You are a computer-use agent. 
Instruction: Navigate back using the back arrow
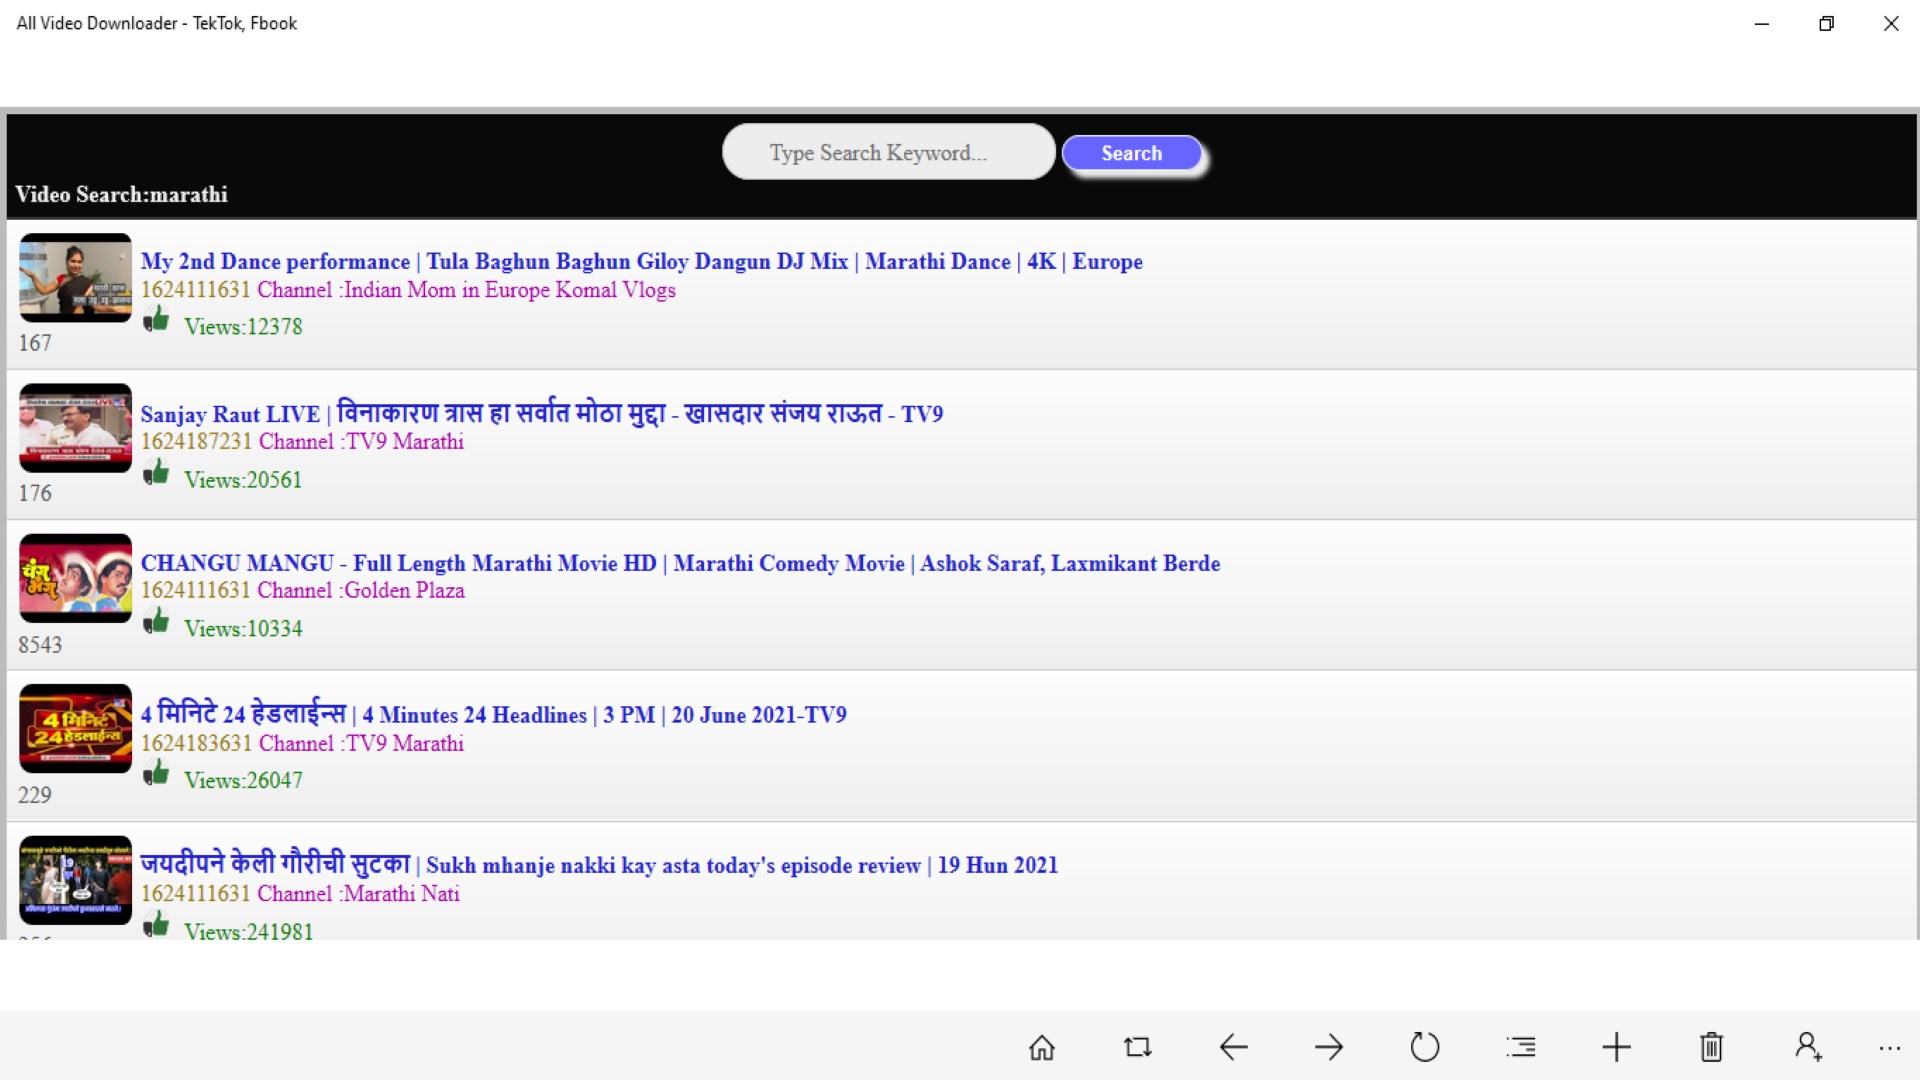(1233, 1047)
